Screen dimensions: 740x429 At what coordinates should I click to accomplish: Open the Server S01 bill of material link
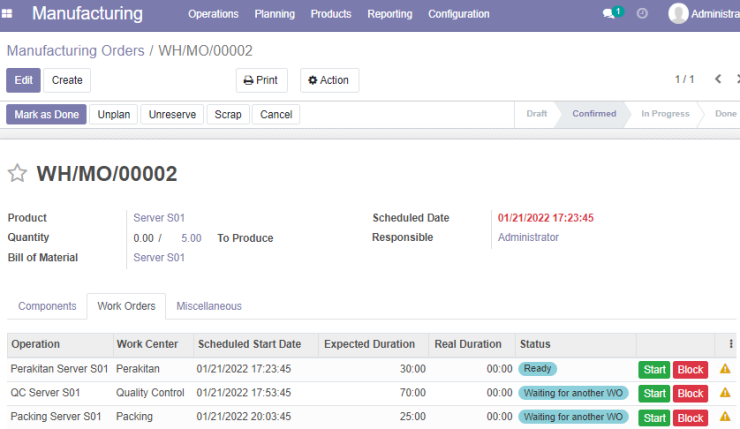click(159, 258)
